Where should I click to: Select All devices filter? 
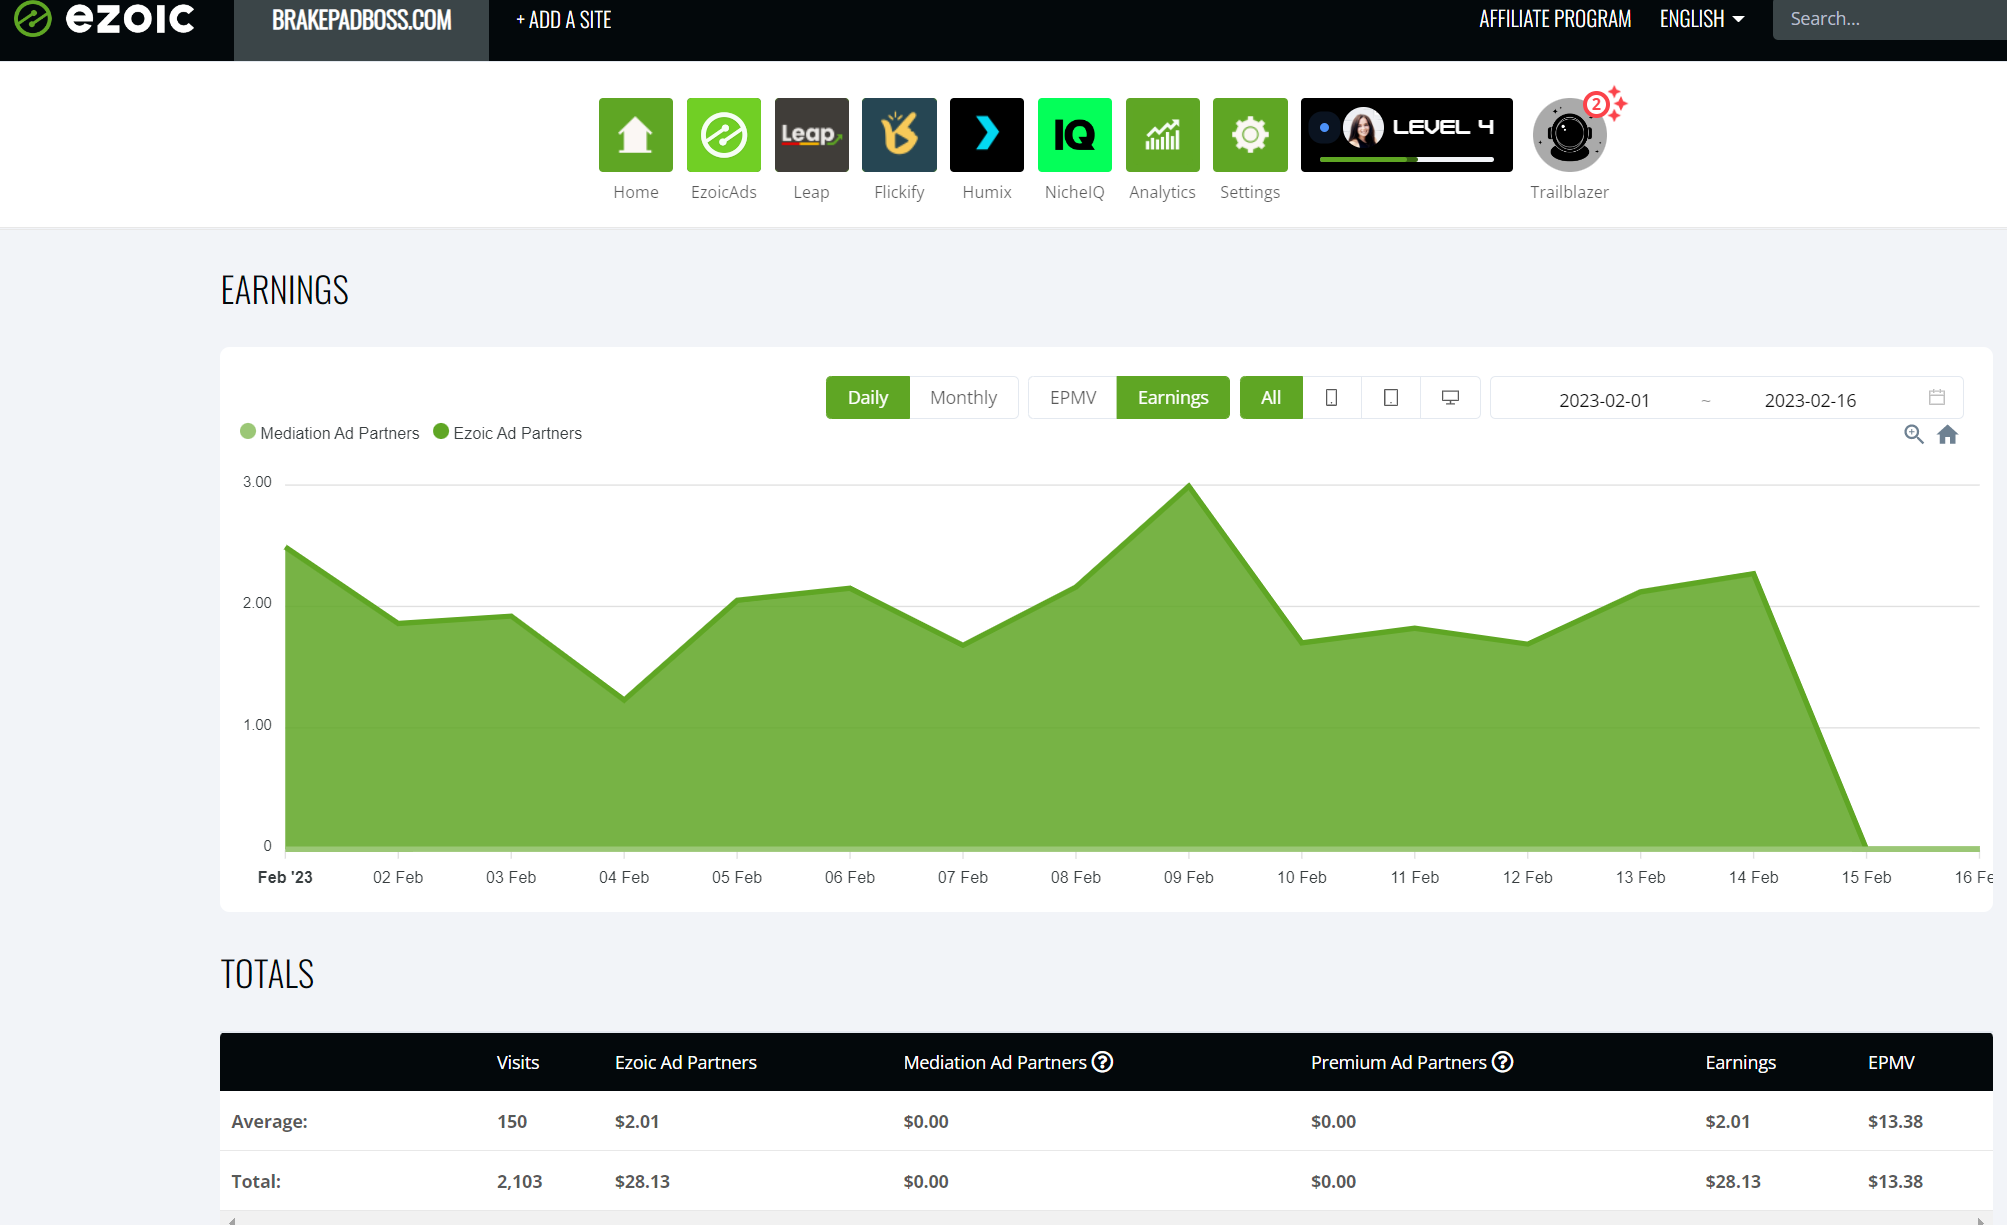tap(1271, 398)
